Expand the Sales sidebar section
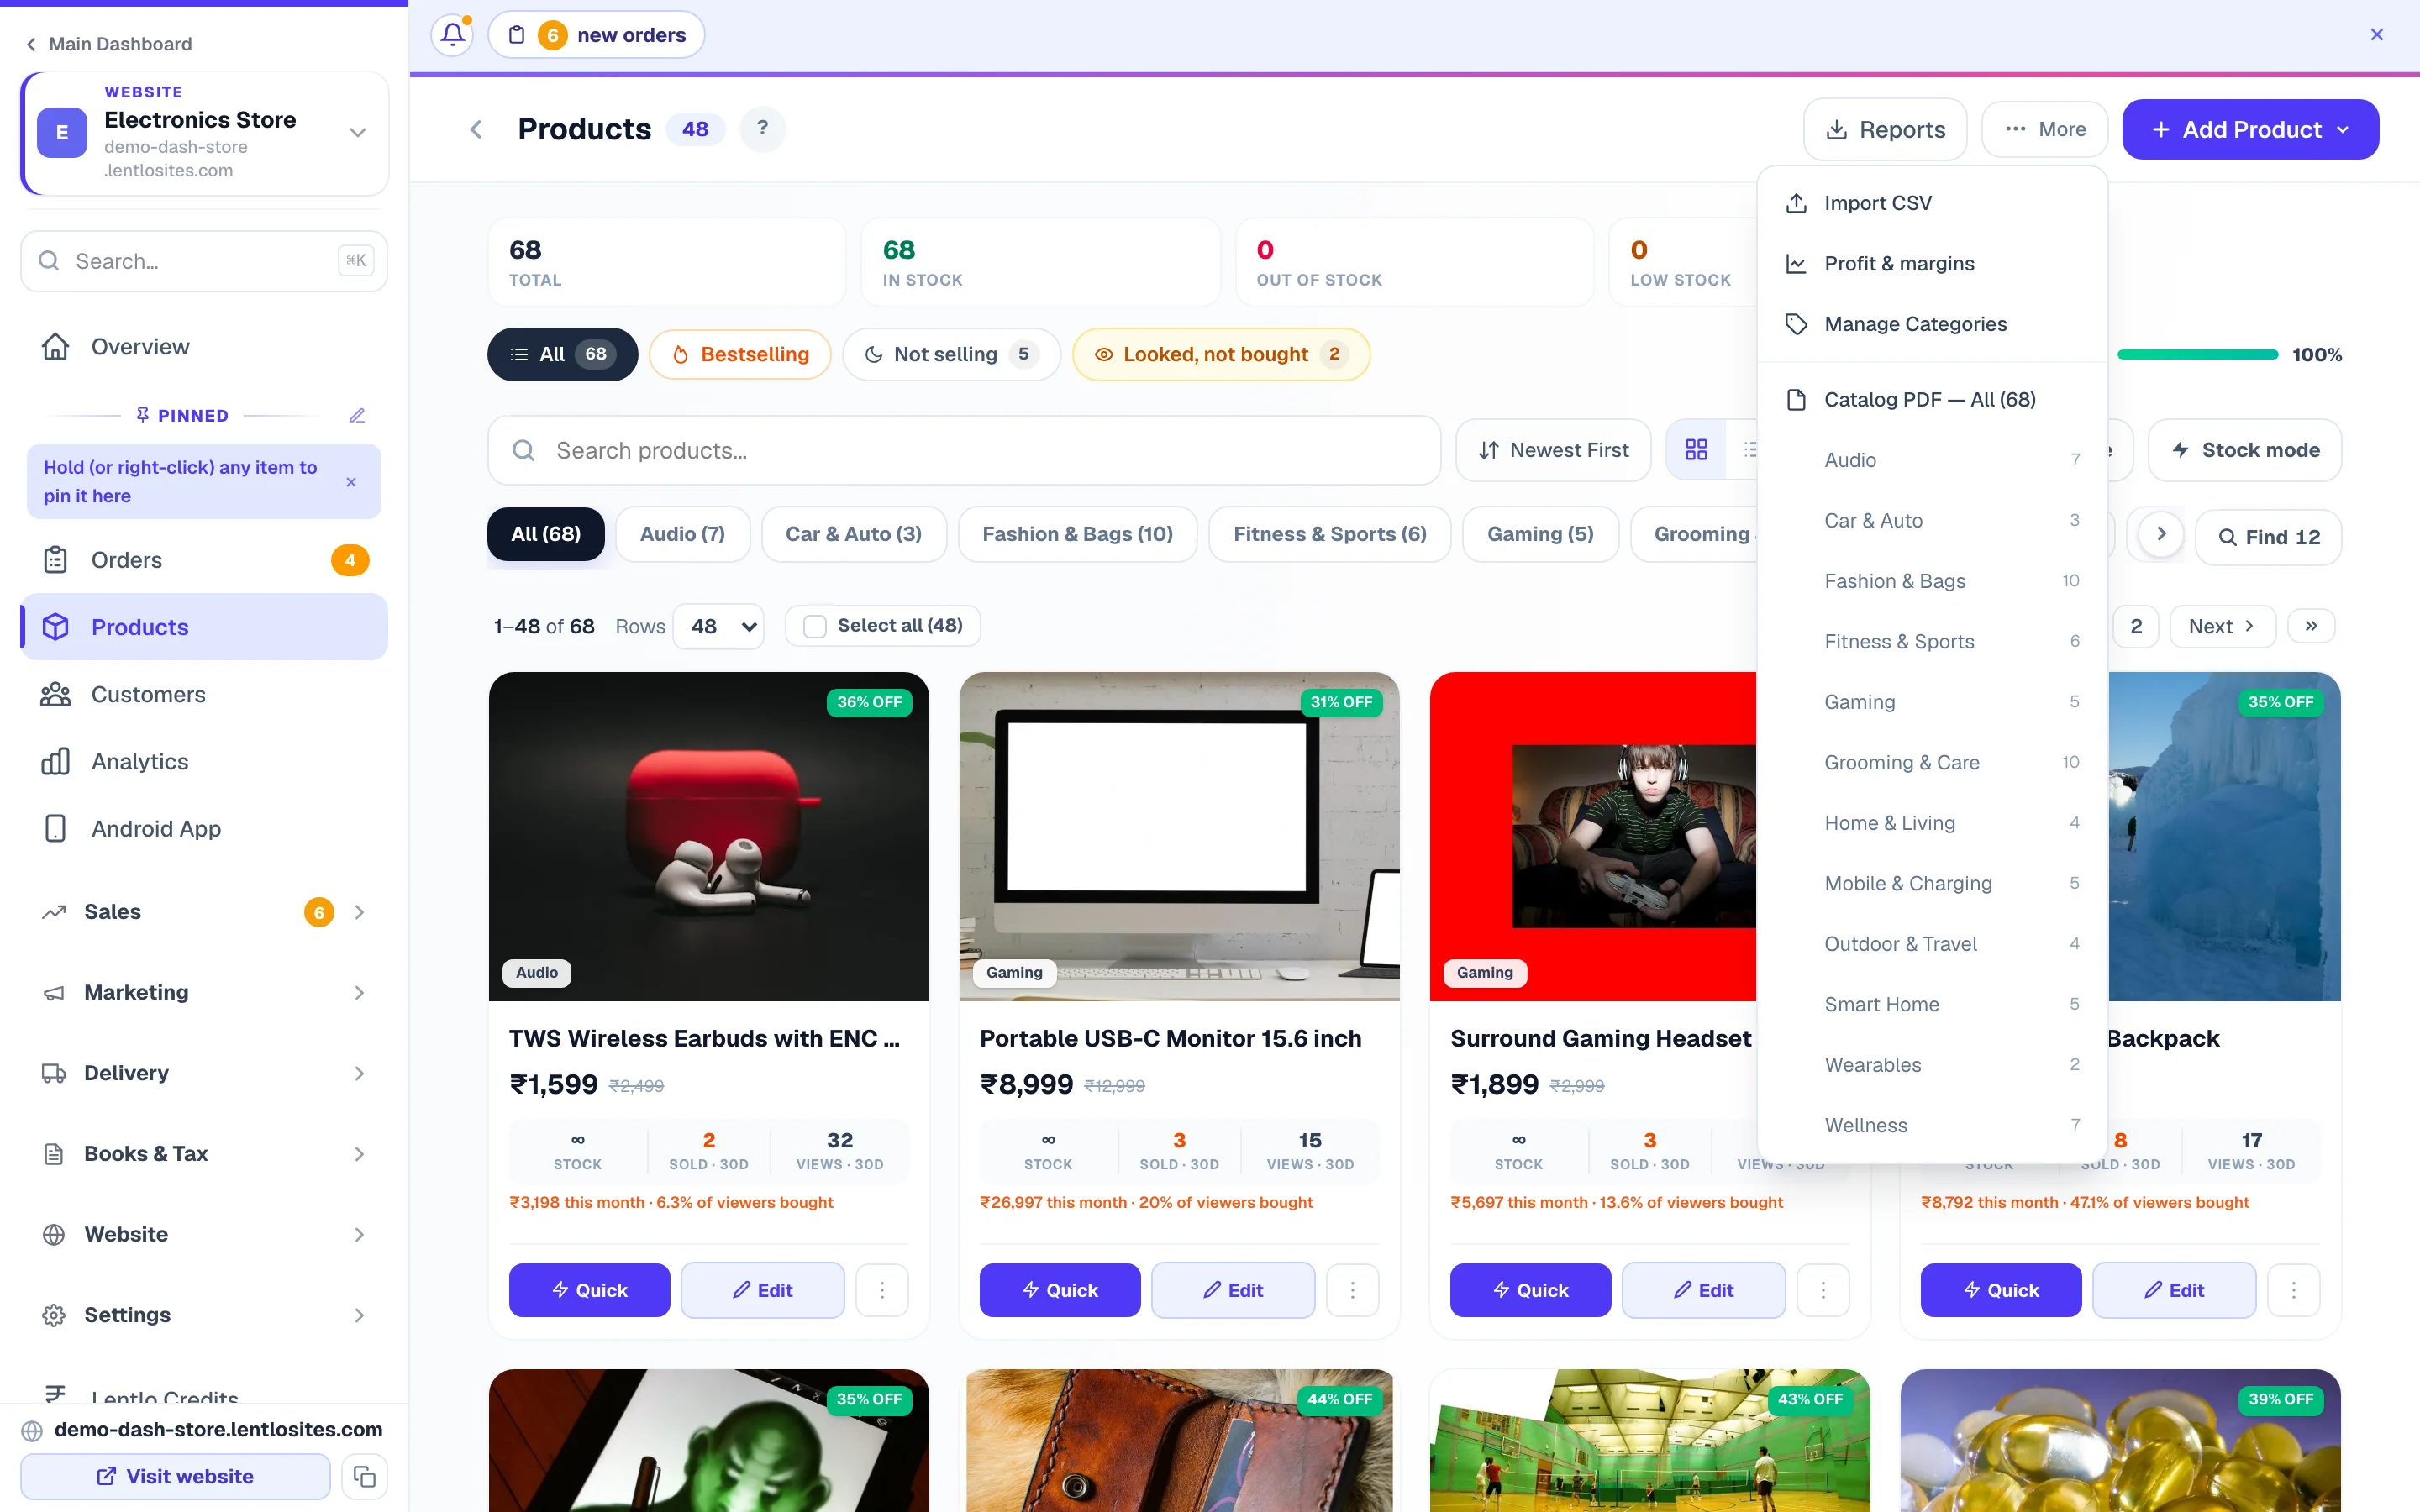 pyautogui.click(x=204, y=912)
